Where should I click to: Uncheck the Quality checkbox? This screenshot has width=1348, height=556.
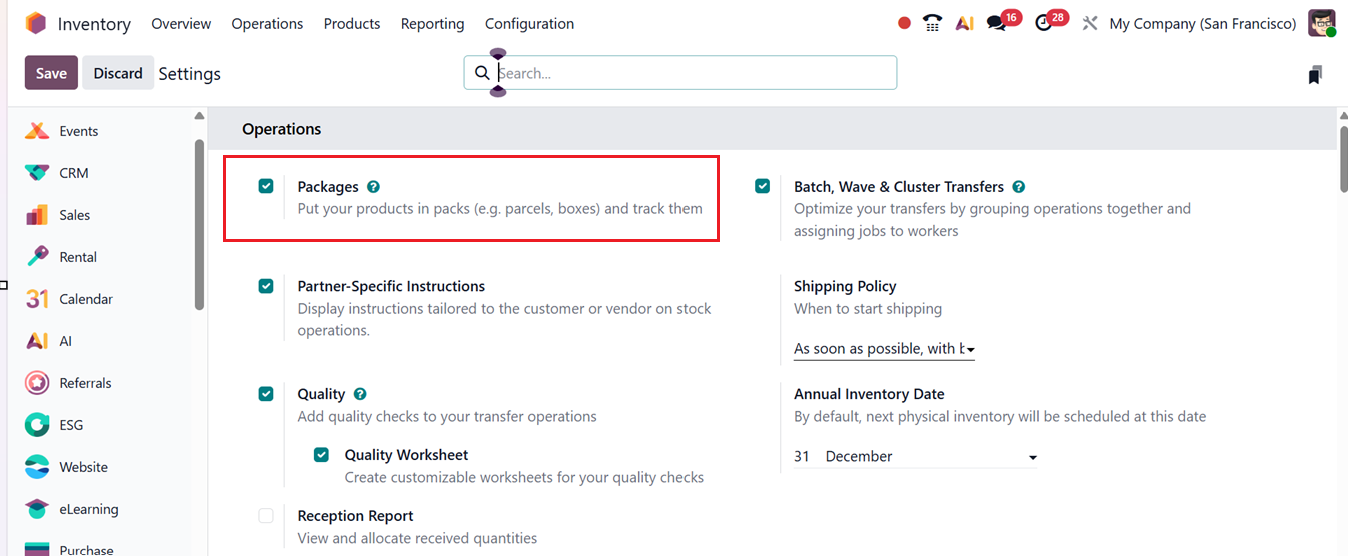pos(266,394)
